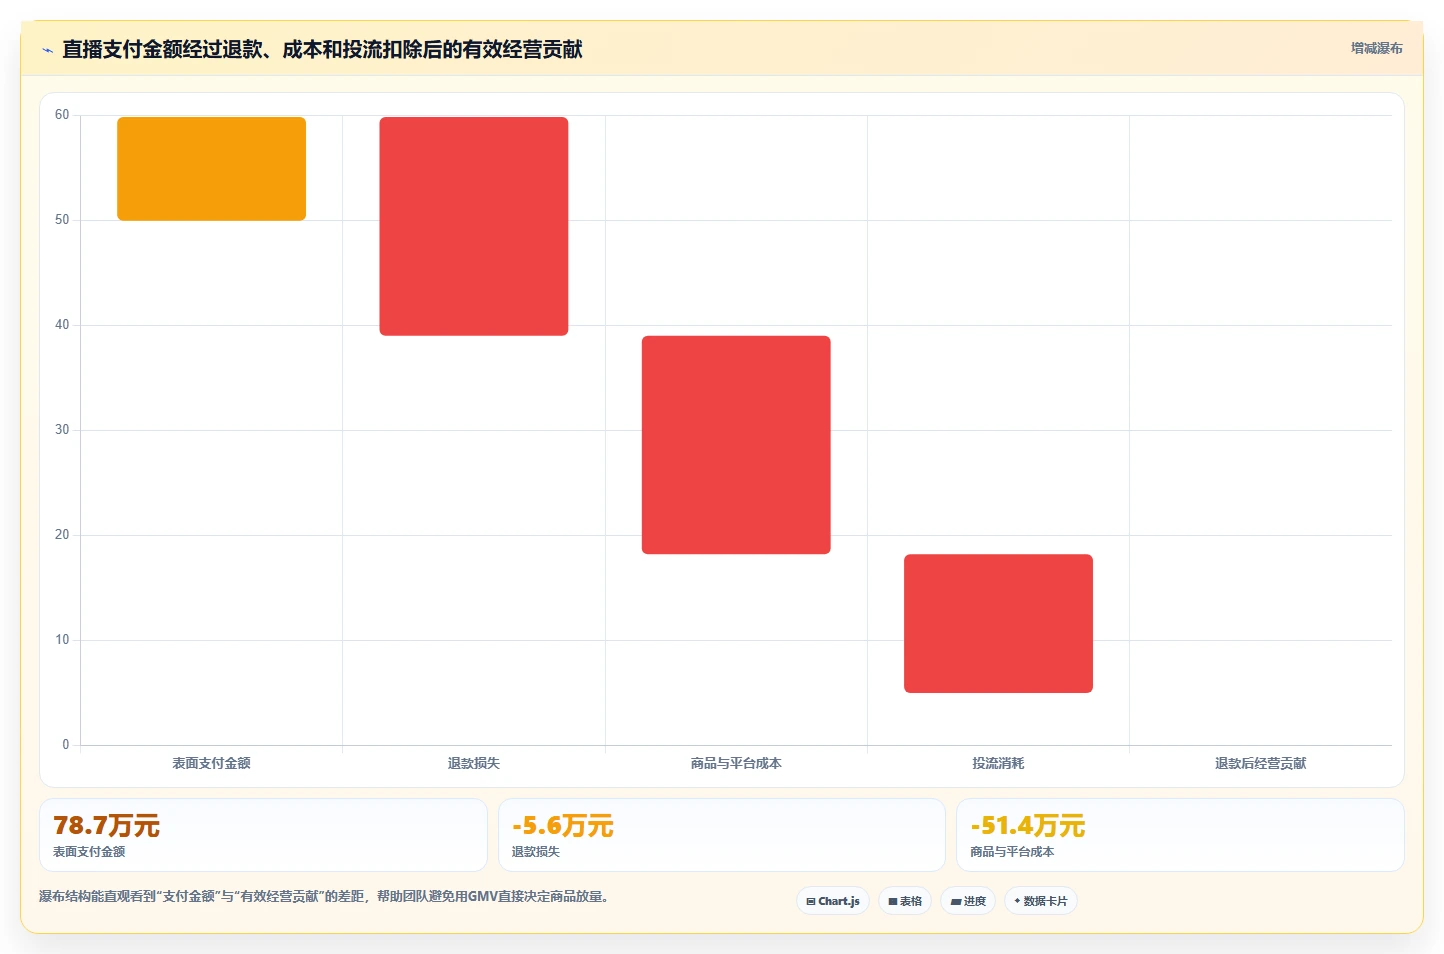Select the red 投流消耗 waterfall bar
This screenshot has width=1444, height=954.
998,623
